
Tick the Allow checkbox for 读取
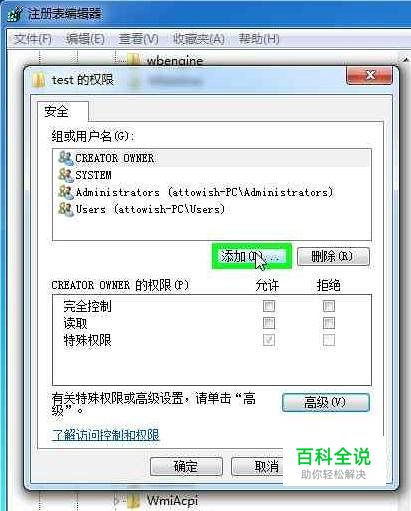[x=269, y=323]
